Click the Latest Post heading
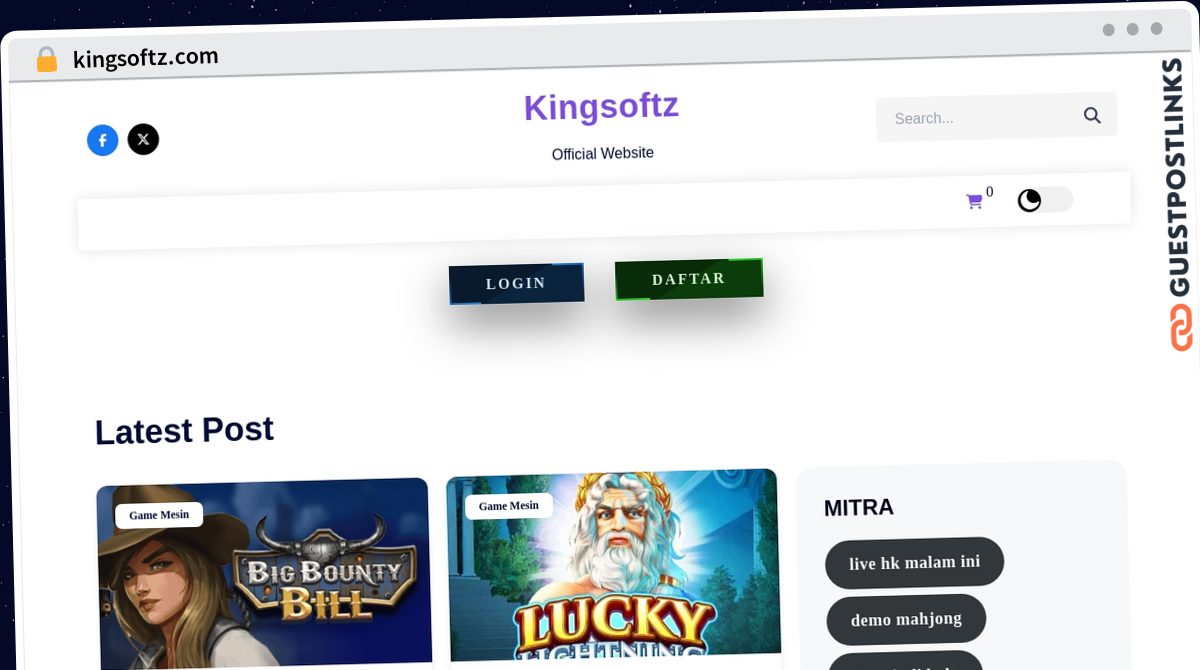1200x670 pixels. click(x=184, y=431)
